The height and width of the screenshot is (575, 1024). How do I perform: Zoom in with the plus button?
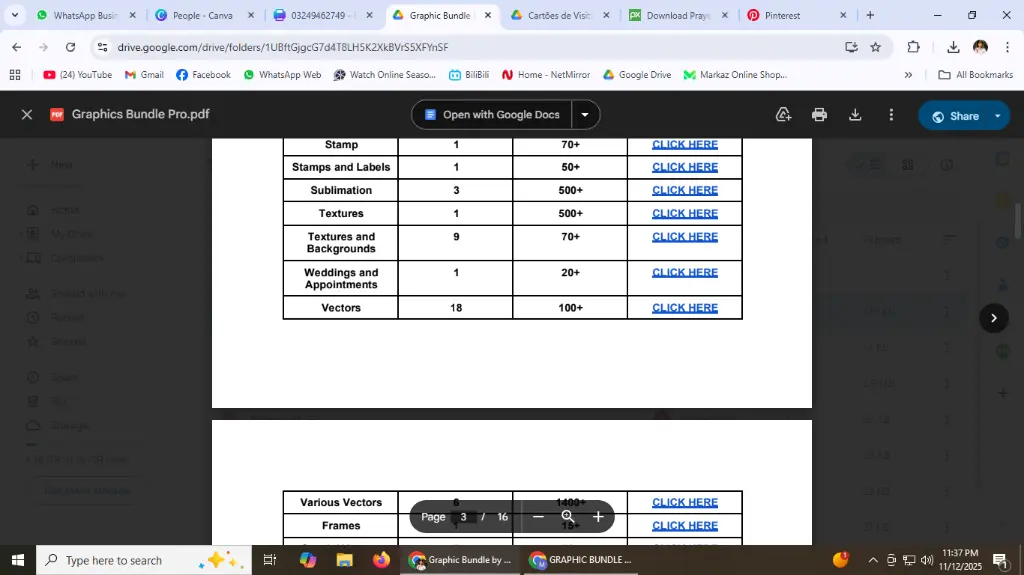tap(598, 517)
